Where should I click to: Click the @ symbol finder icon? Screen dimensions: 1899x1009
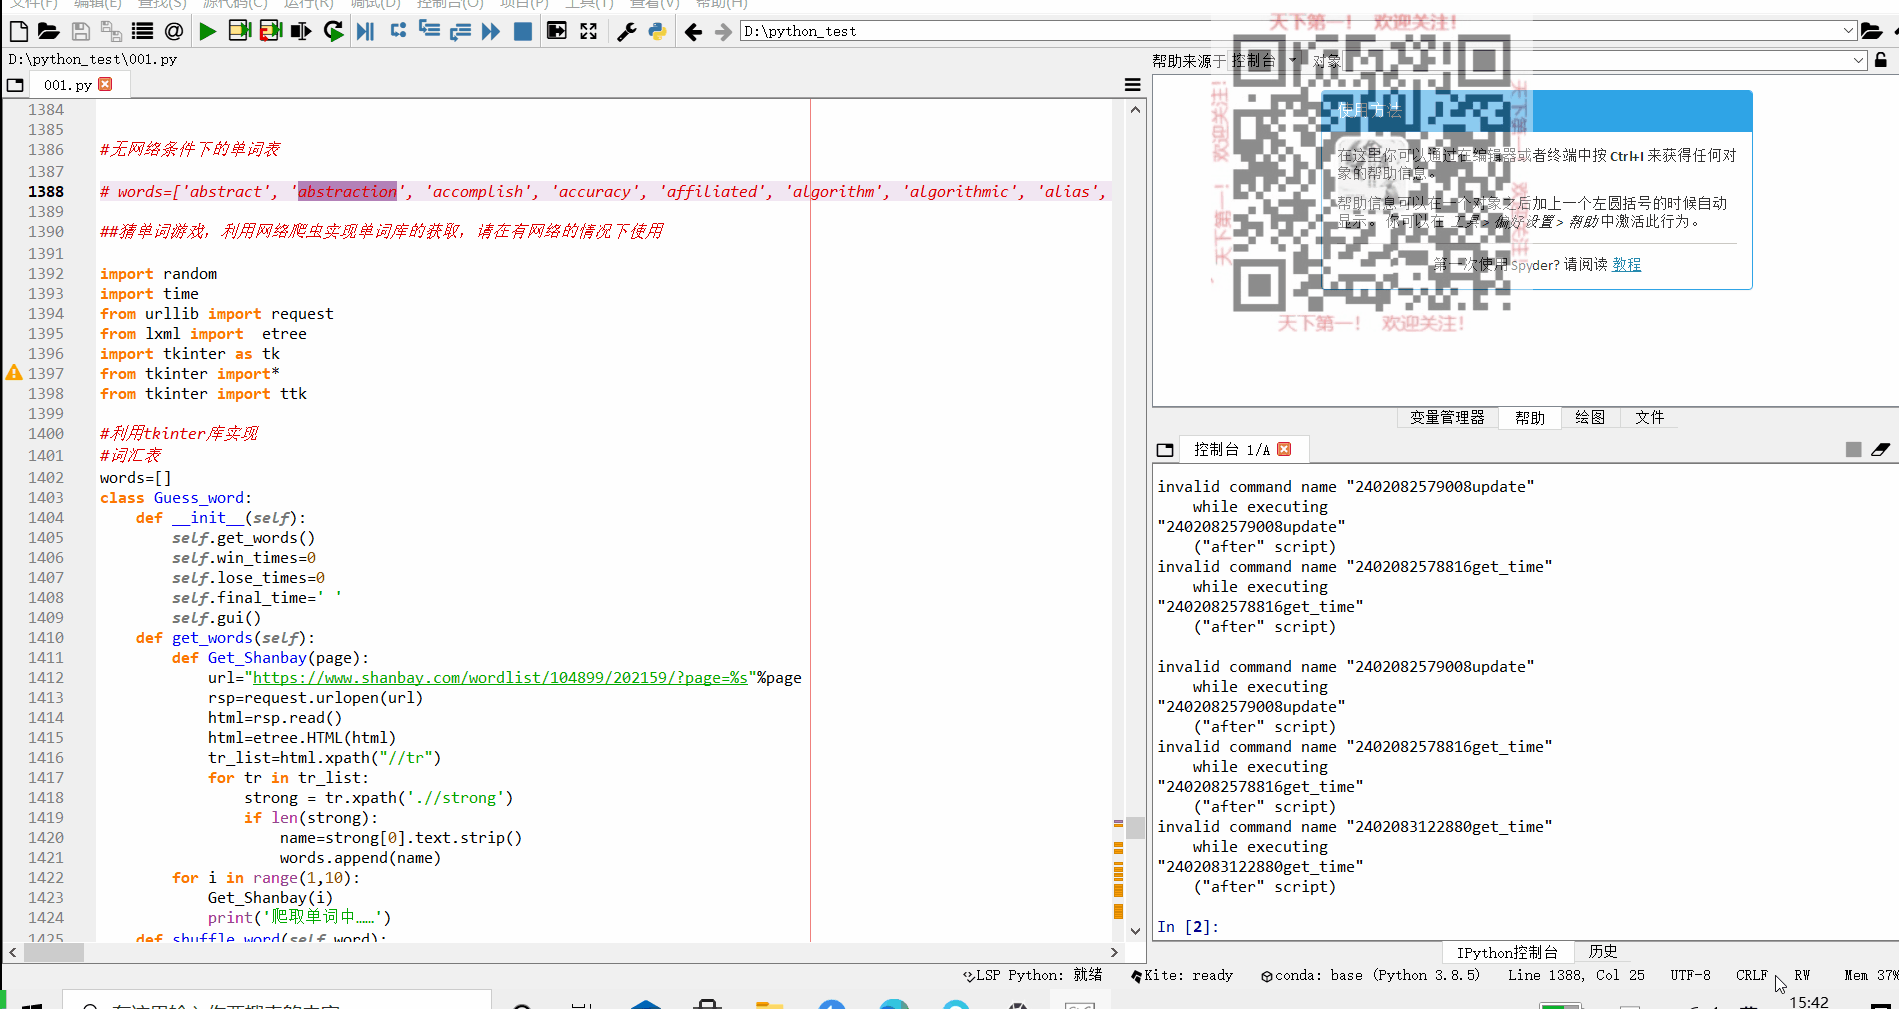coord(174,31)
